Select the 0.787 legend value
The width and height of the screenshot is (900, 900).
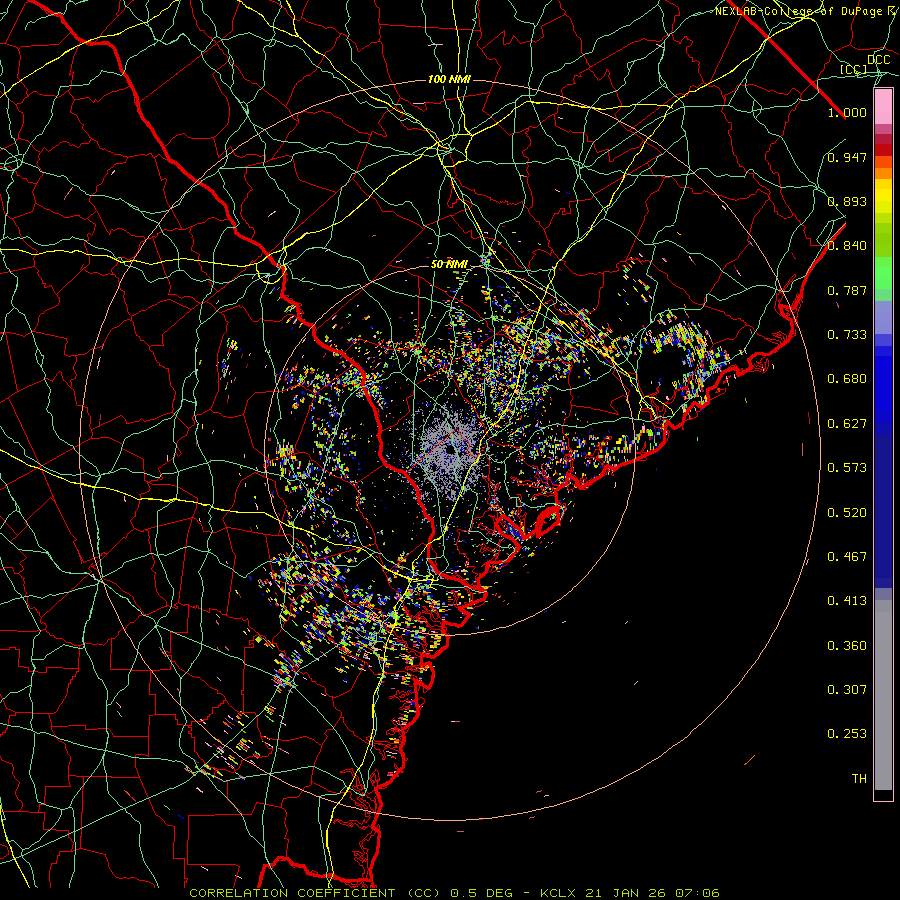(x=847, y=290)
